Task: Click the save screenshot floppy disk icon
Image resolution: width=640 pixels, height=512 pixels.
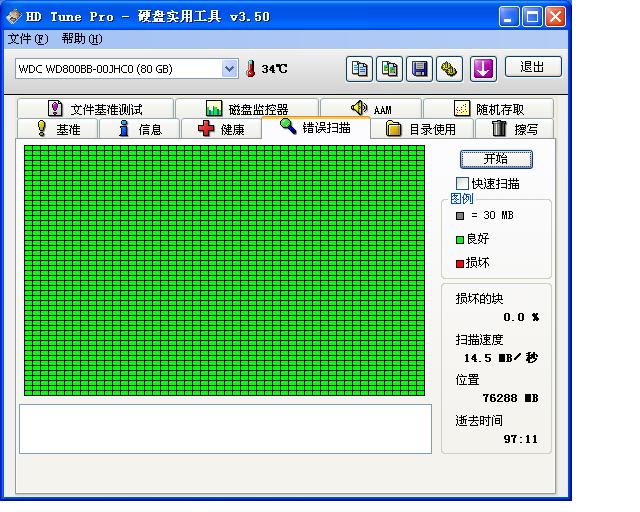Action: 419,69
